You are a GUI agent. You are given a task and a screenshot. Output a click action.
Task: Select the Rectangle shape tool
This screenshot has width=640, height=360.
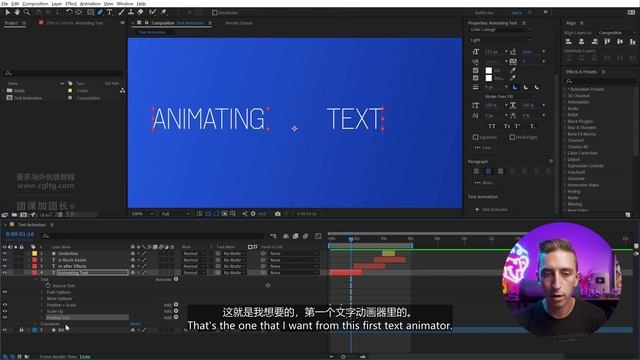click(x=90, y=13)
